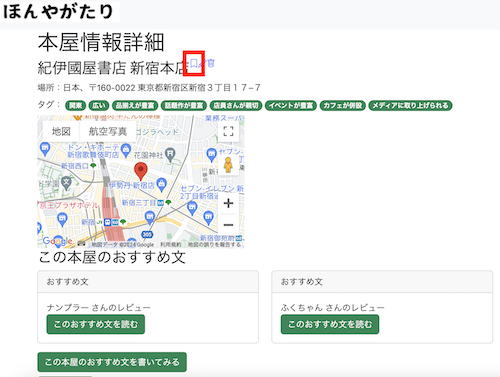Click ナンプラー さんのレビュー text

99,307
